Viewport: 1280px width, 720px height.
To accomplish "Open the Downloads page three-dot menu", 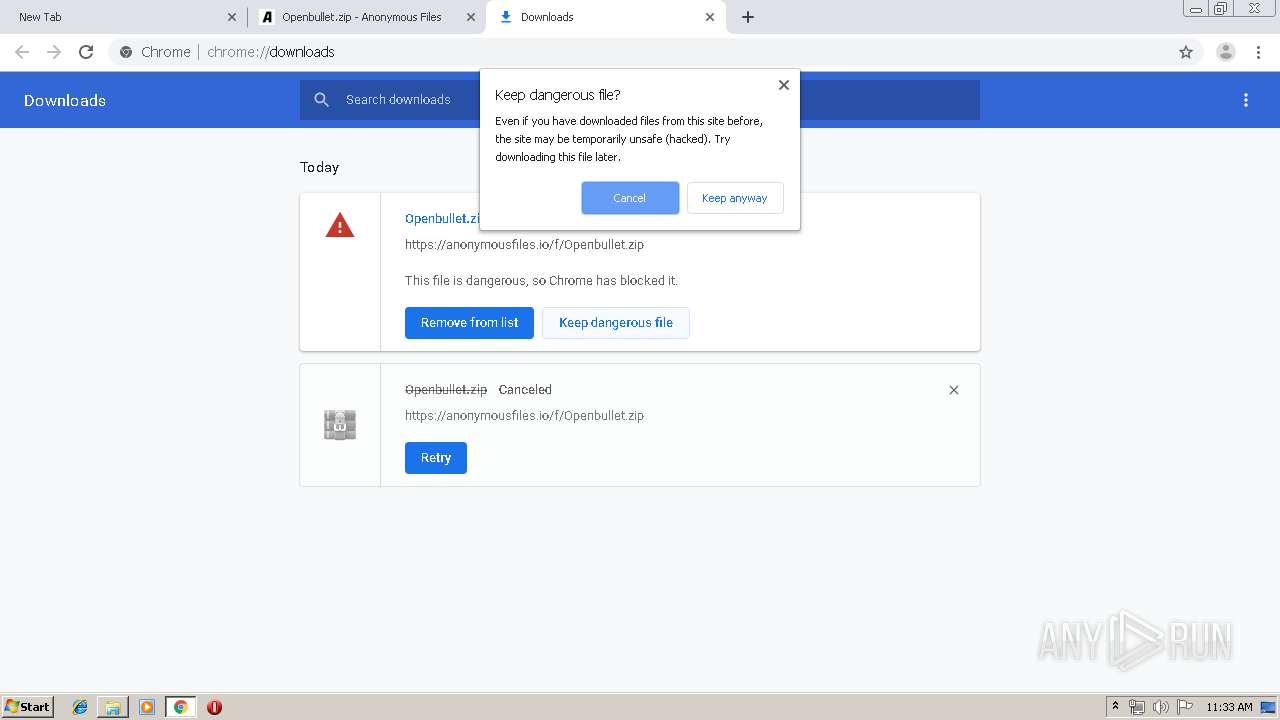I will point(1246,100).
